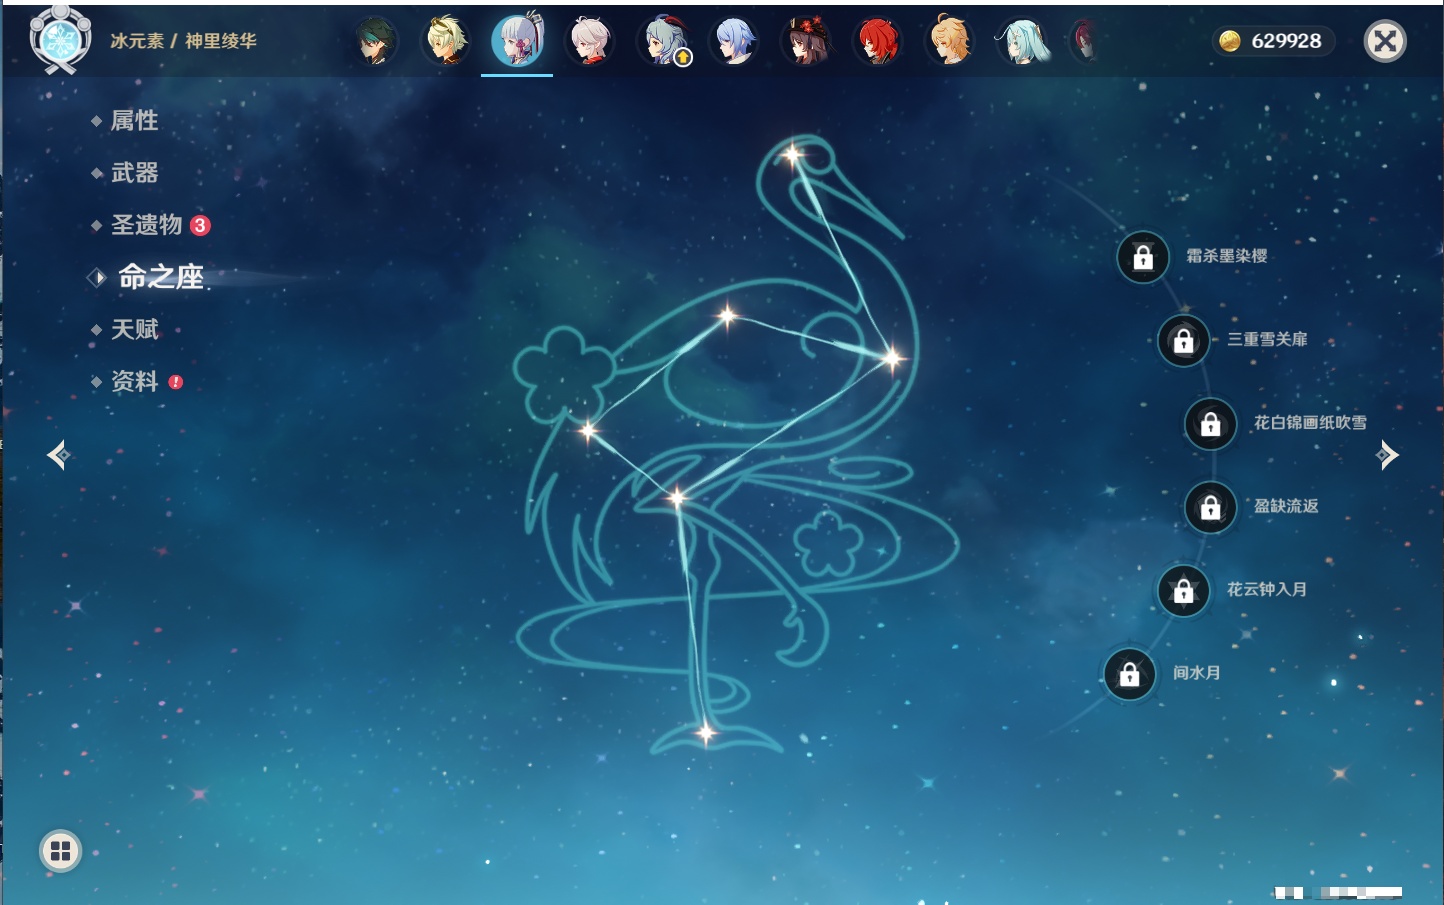Open the grid menu button at bottom left

pyautogui.click(x=60, y=851)
